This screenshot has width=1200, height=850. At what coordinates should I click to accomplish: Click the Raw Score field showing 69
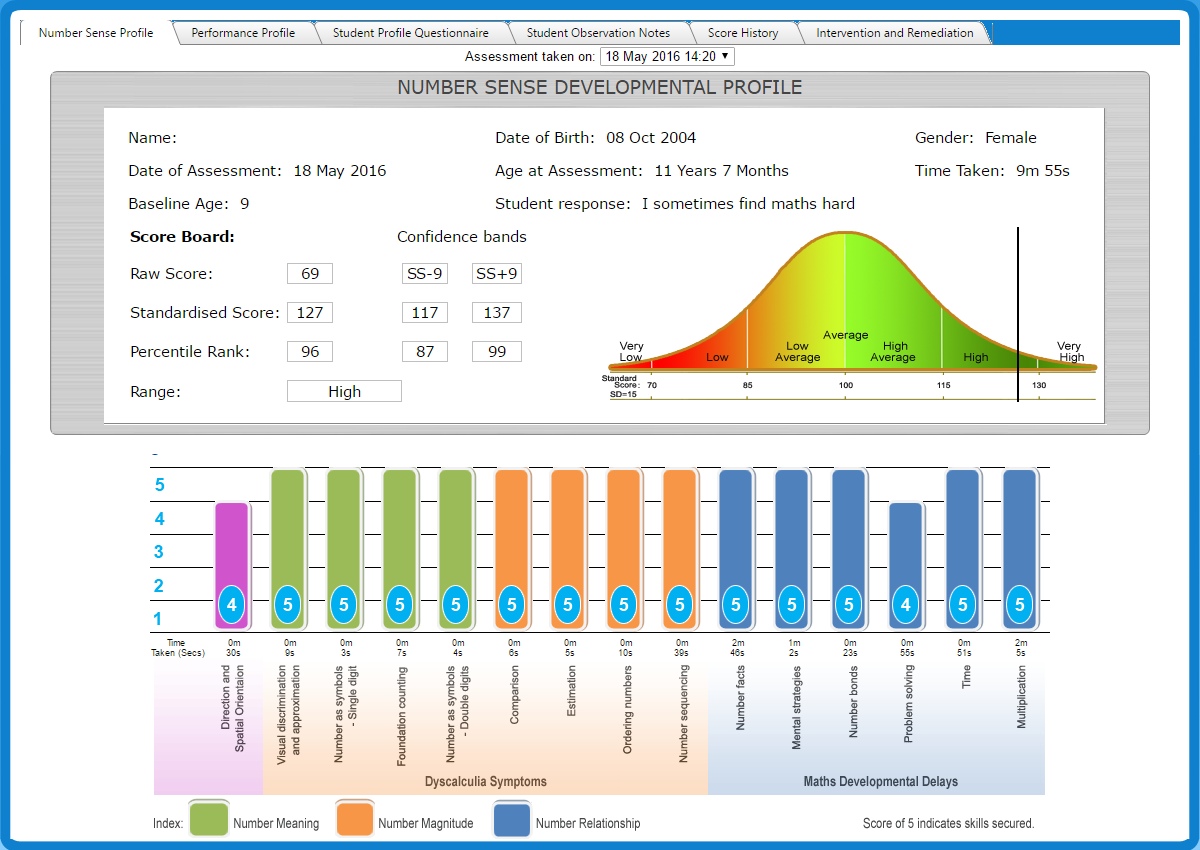[310, 274]
